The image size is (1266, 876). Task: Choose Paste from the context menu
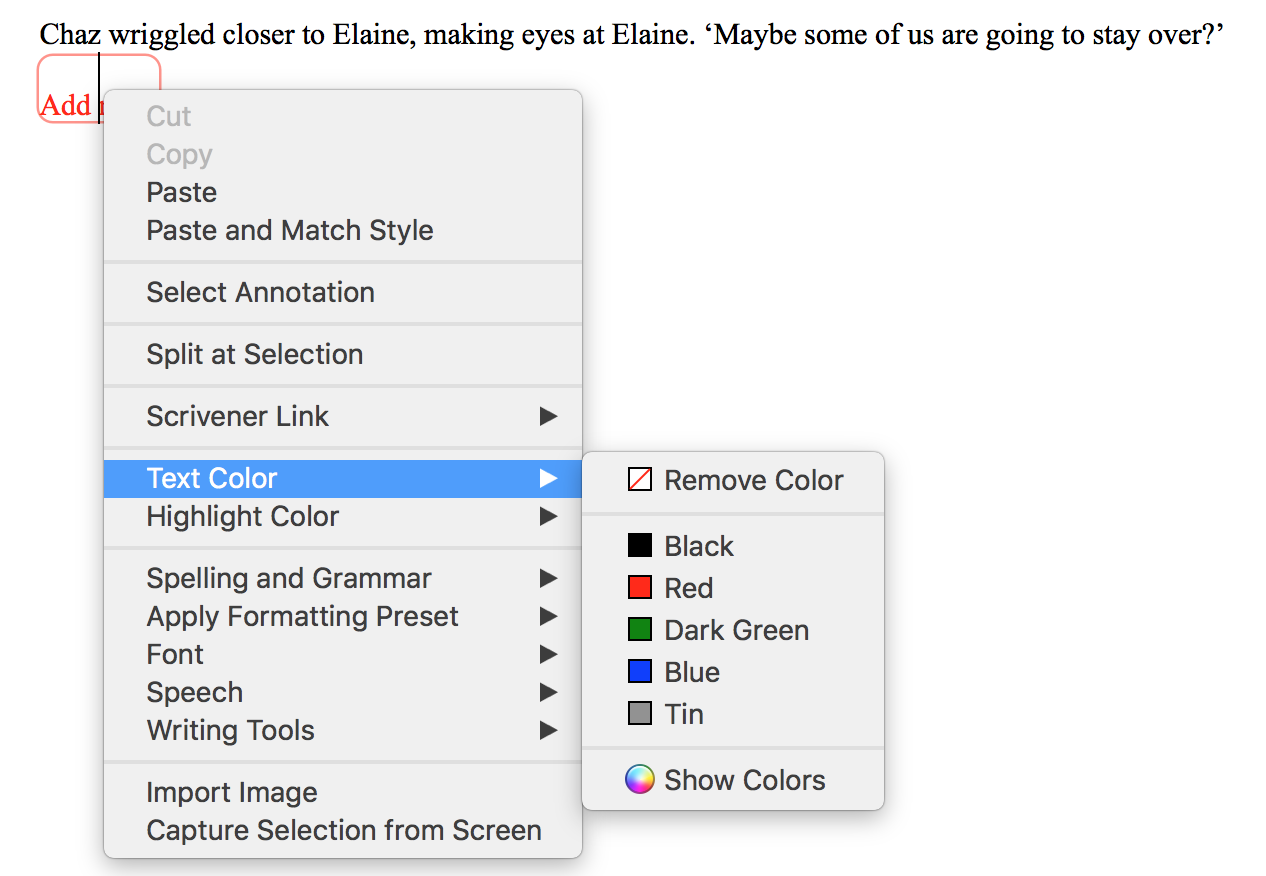pyautogui.click(x=182, y=192)
